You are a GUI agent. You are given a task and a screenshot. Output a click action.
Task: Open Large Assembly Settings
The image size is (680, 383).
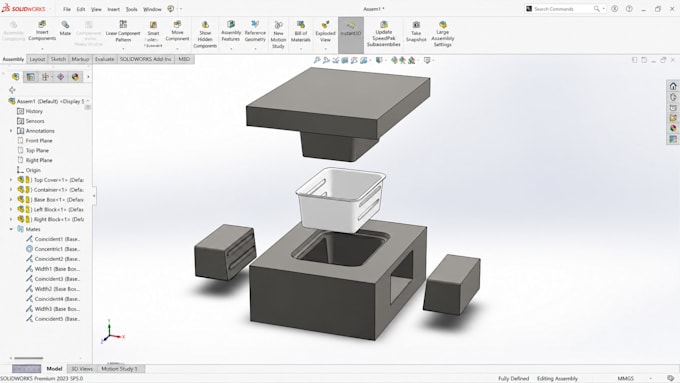point(442,34)
